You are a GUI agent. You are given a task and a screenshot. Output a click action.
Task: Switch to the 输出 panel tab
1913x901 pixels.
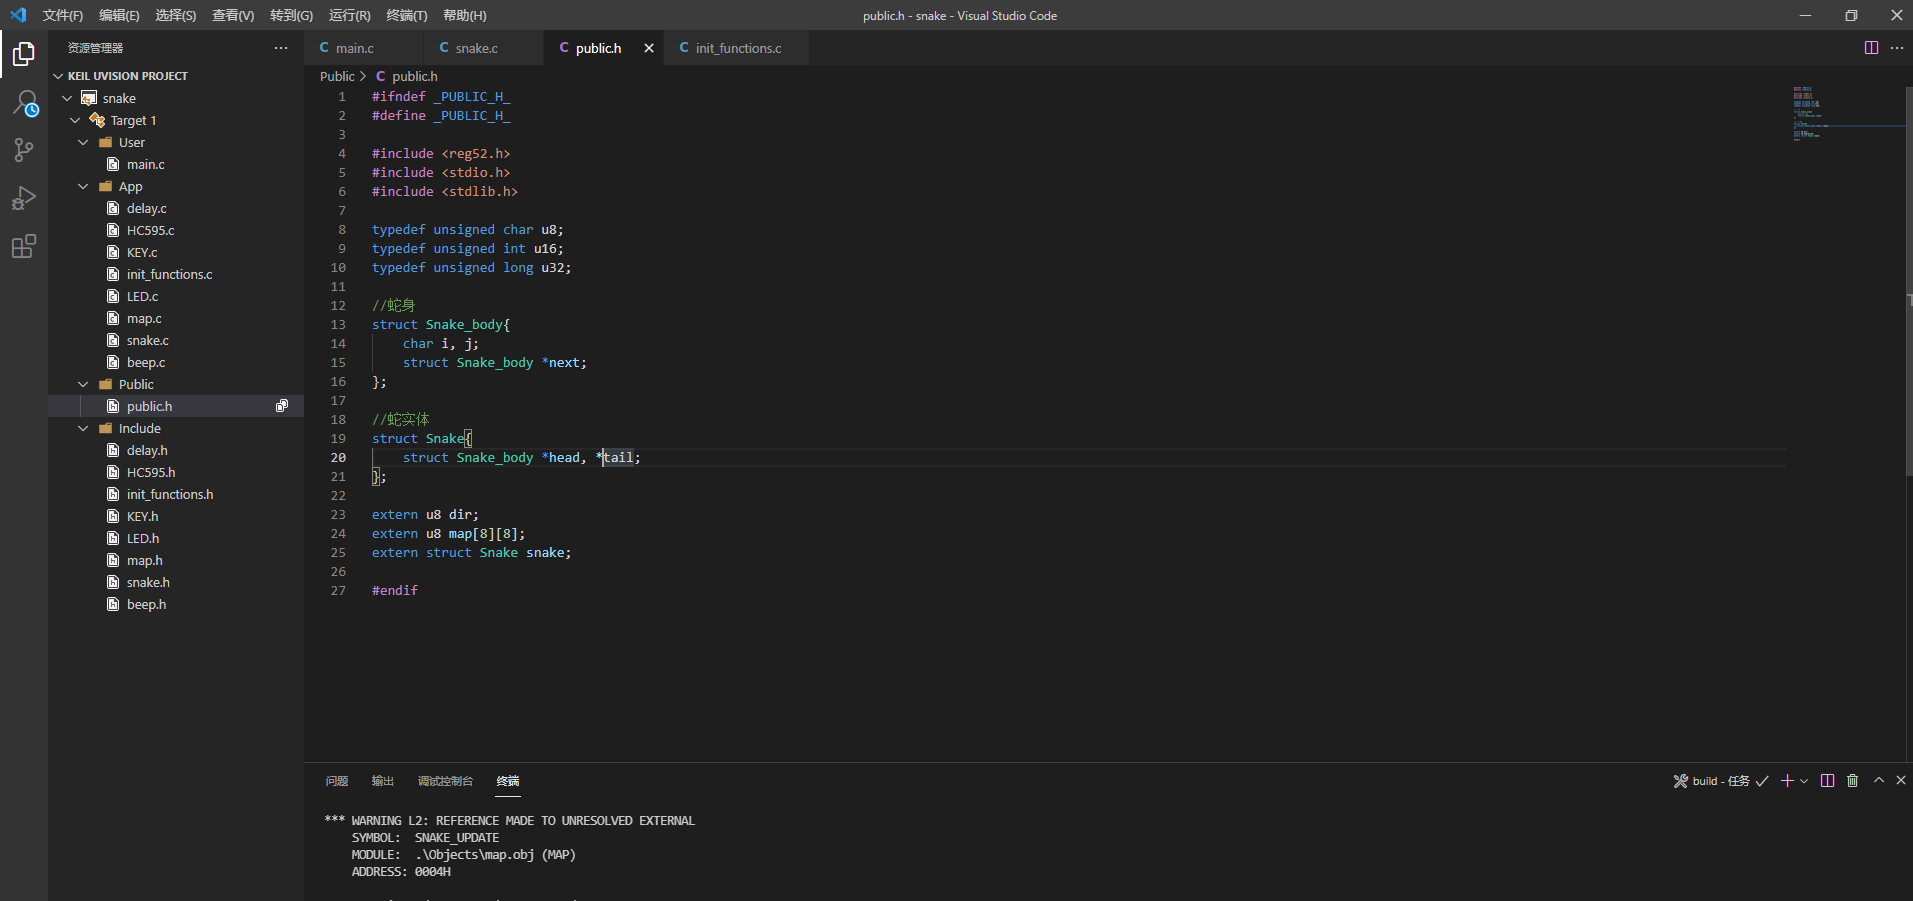(383, 781)
